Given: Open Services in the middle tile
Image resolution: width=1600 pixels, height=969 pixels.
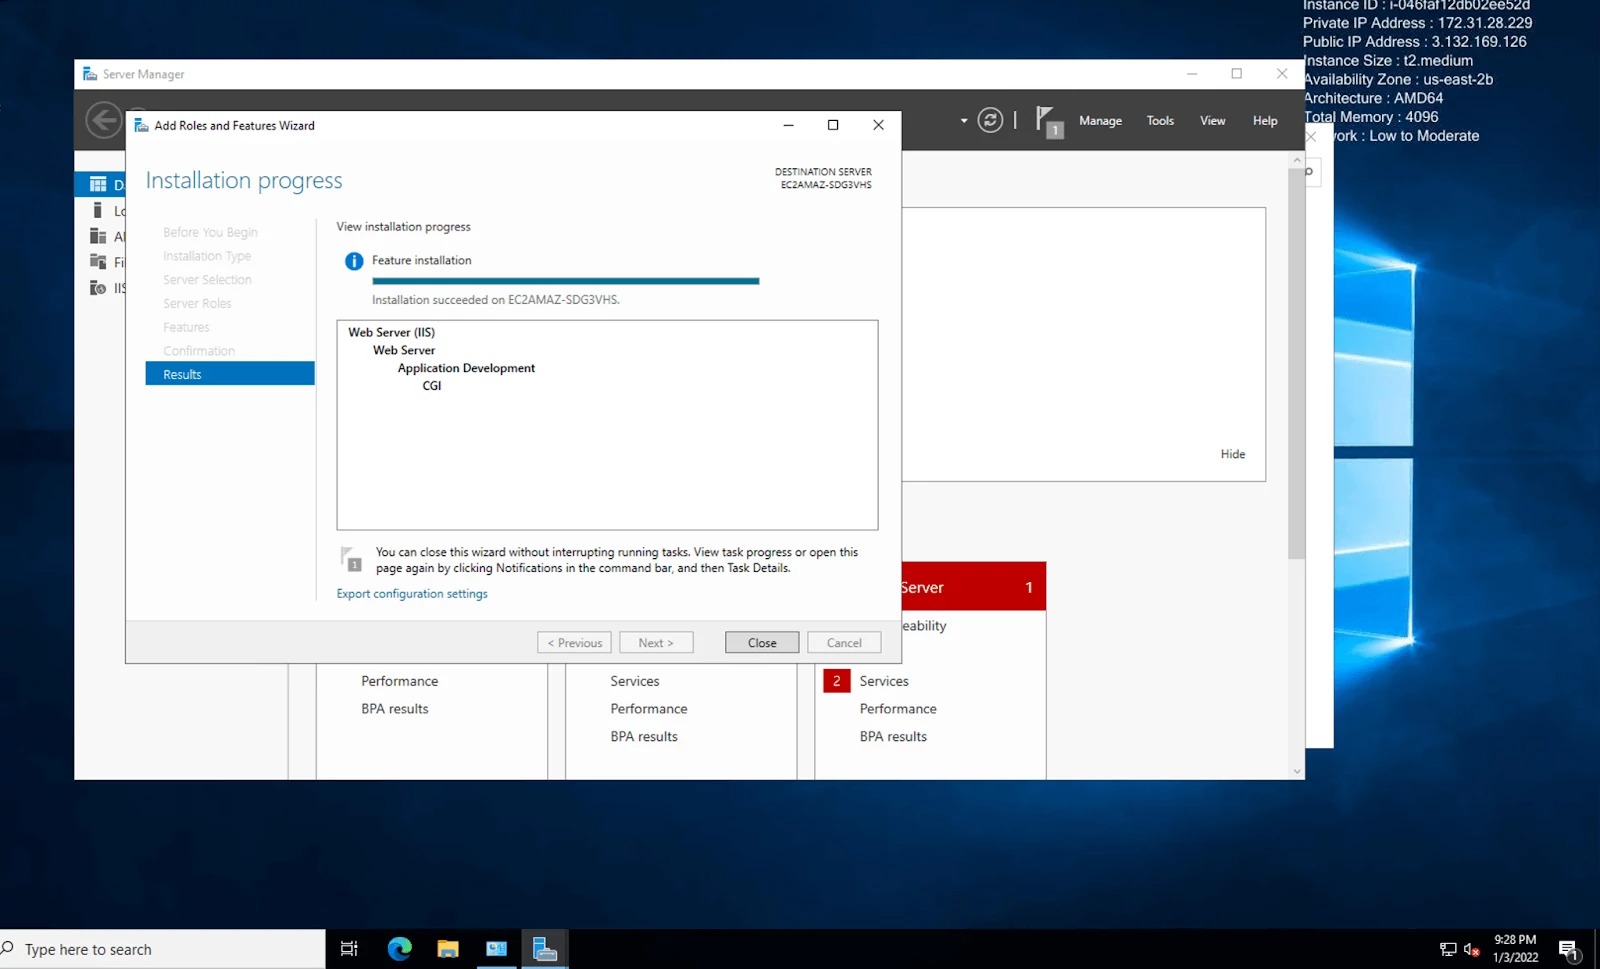Looking at the screenshot, I should tap(635, 681).
